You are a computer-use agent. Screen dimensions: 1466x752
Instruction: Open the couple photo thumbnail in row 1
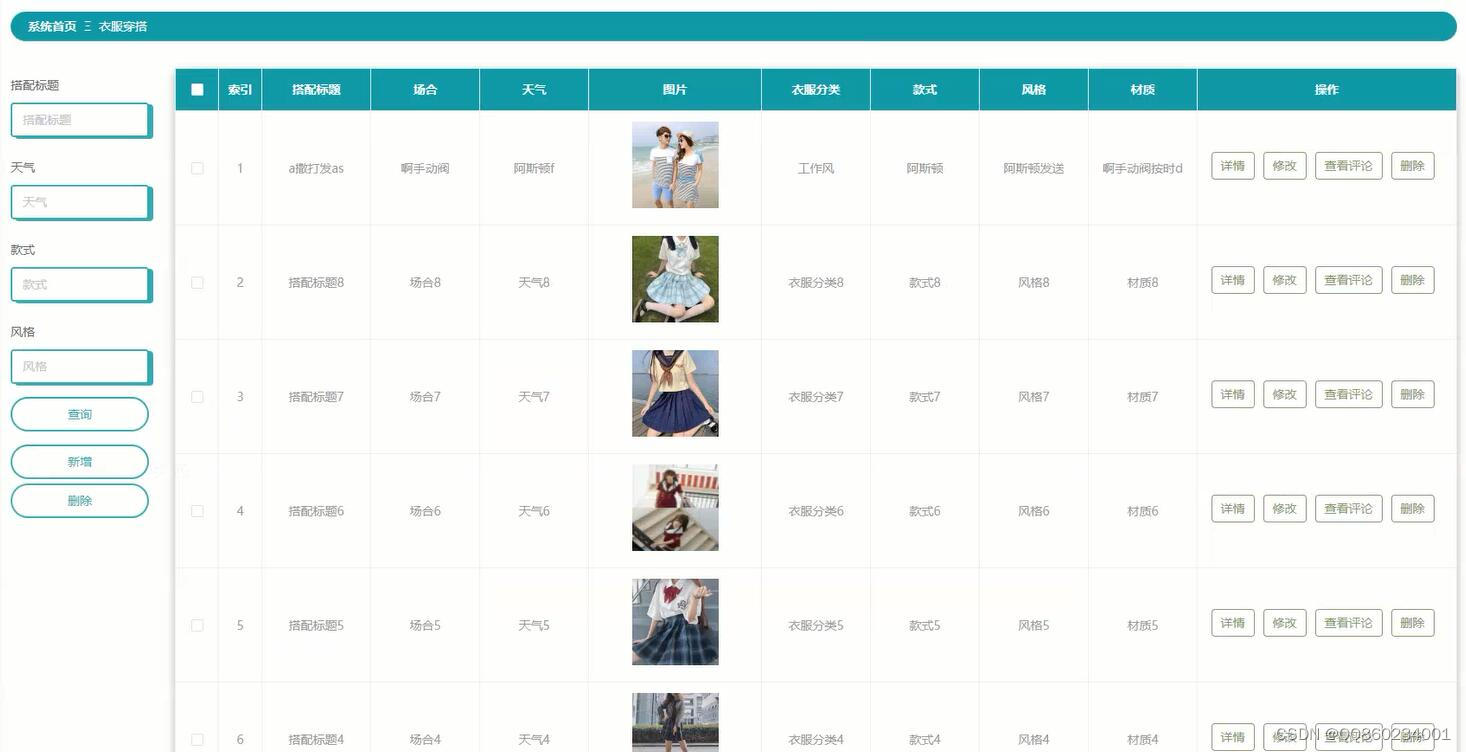pyautogui.click(x=675, y=165)
